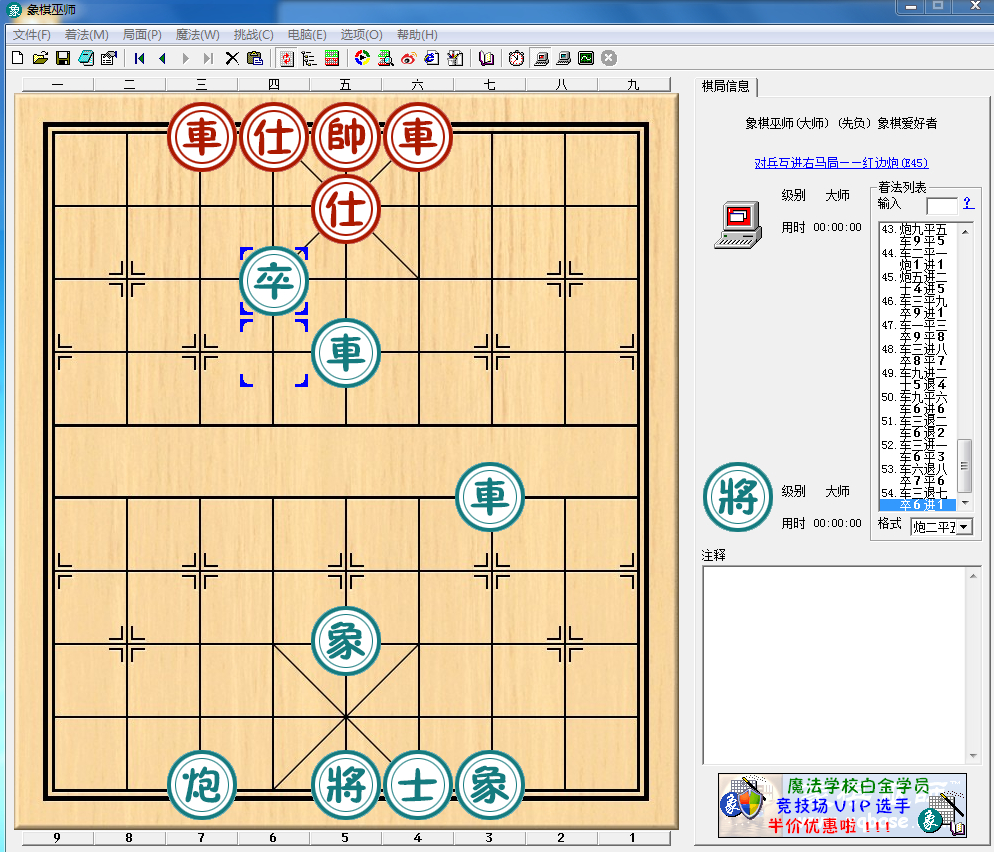Open the 文件(F) menu

point(31,35)
